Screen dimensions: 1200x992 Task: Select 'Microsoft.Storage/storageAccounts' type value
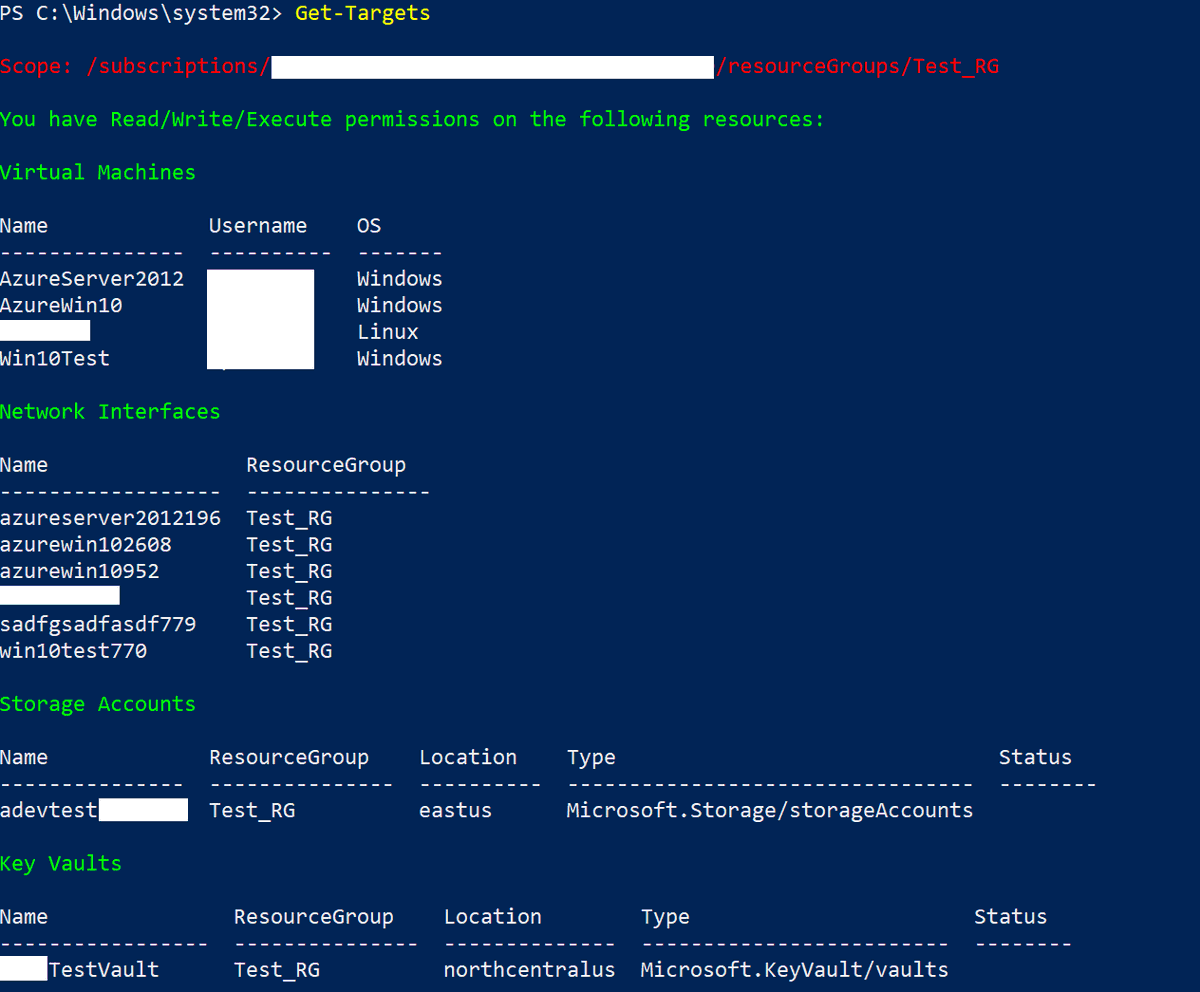(769, 810)
